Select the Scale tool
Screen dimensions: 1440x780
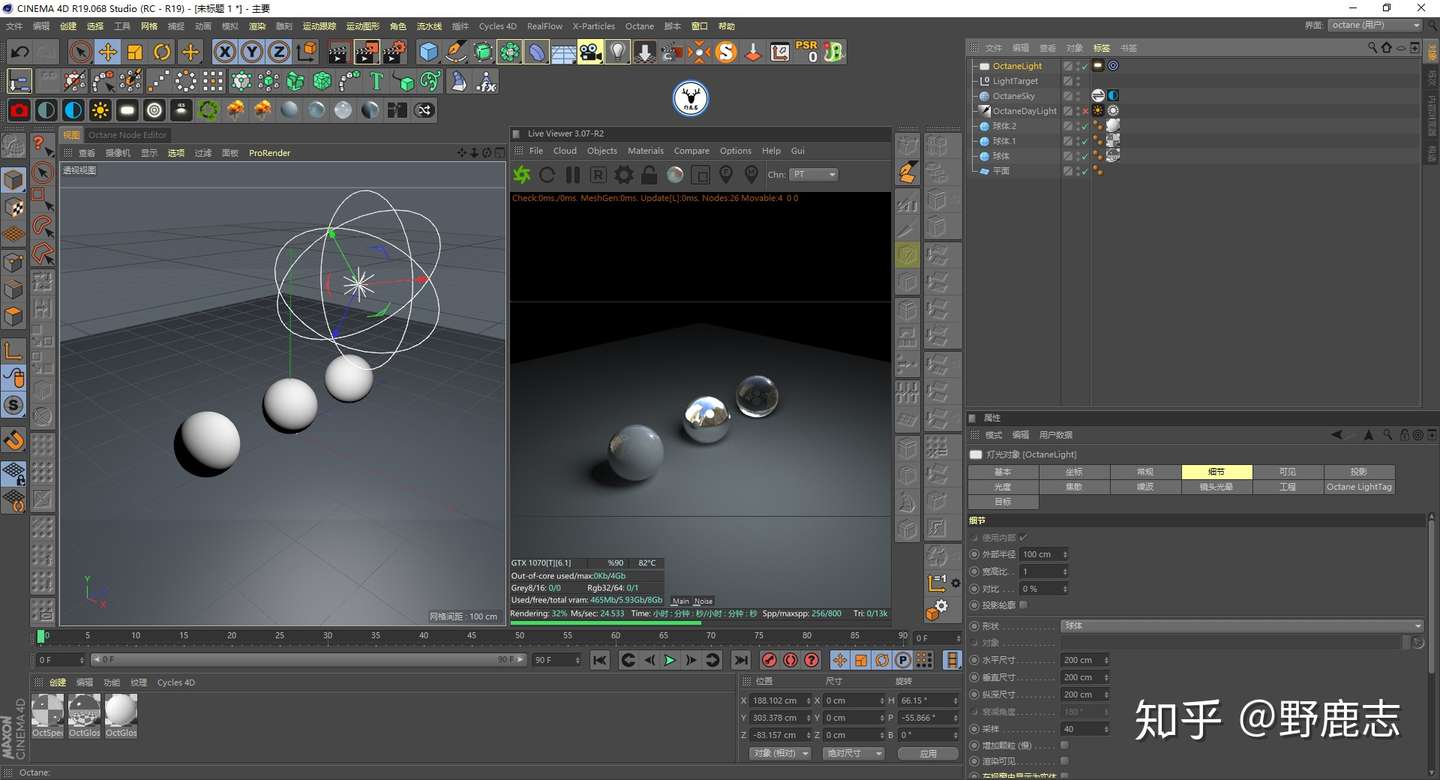pos(135,52)
